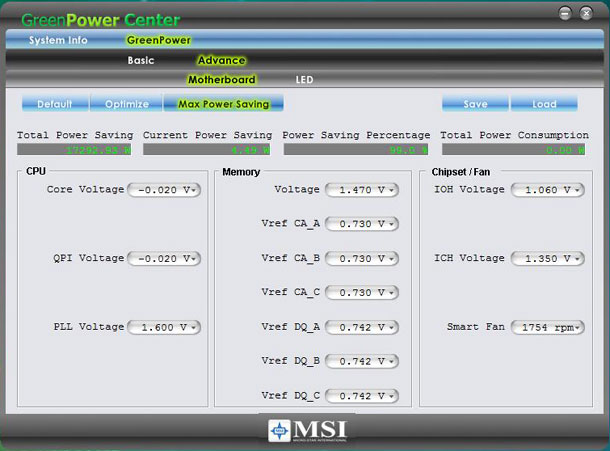Click the Chipset / Fan group label
This screenshot has width=610, height=451.
[x=461, y=172]
